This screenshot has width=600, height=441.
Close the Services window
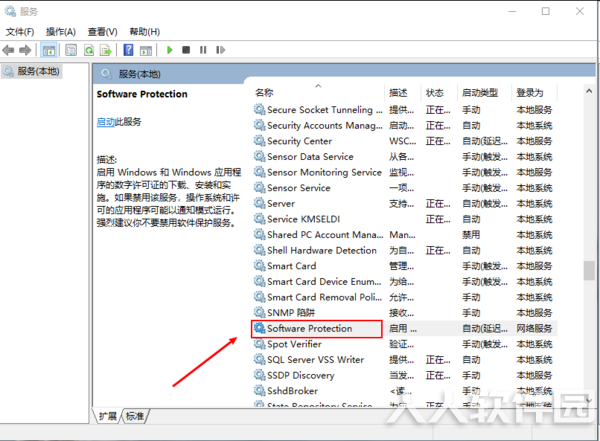pos(580,11)
